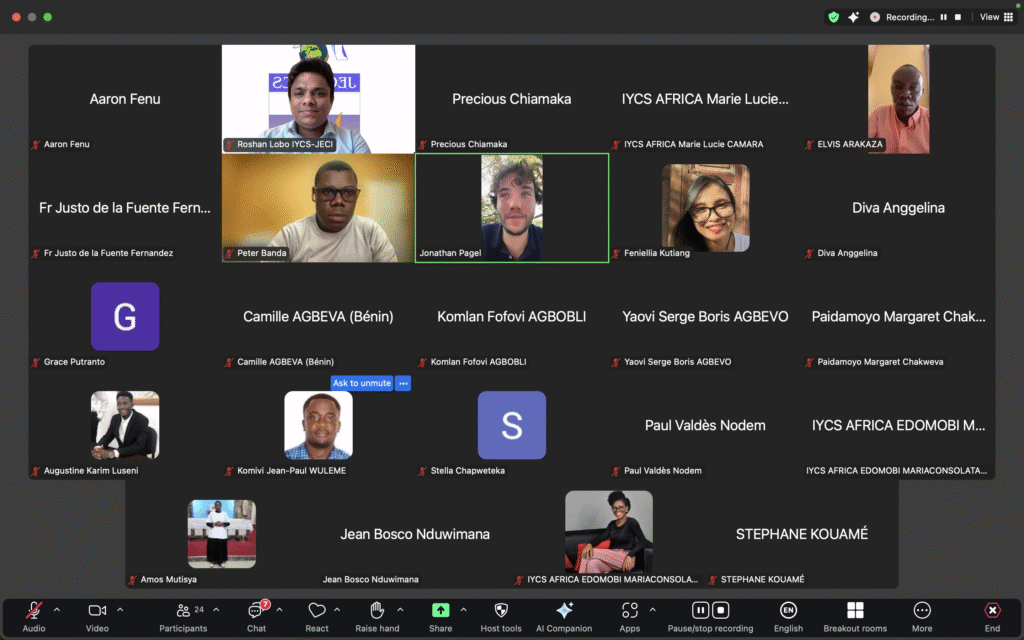The image size is (1024, 640).
Task: Open the React heart reactions
Action: click(317, 616)
